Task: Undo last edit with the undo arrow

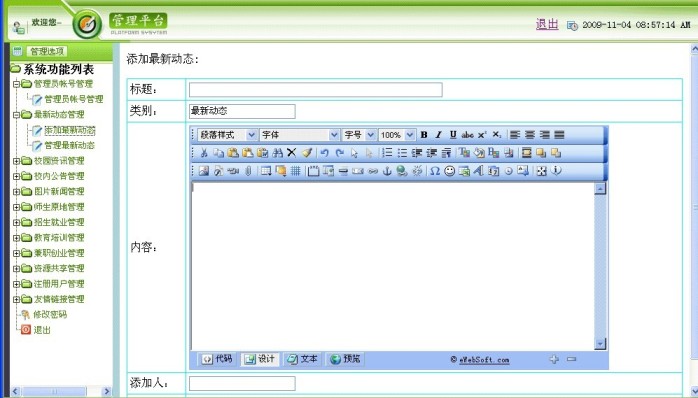Action: (x=325, y=153)
